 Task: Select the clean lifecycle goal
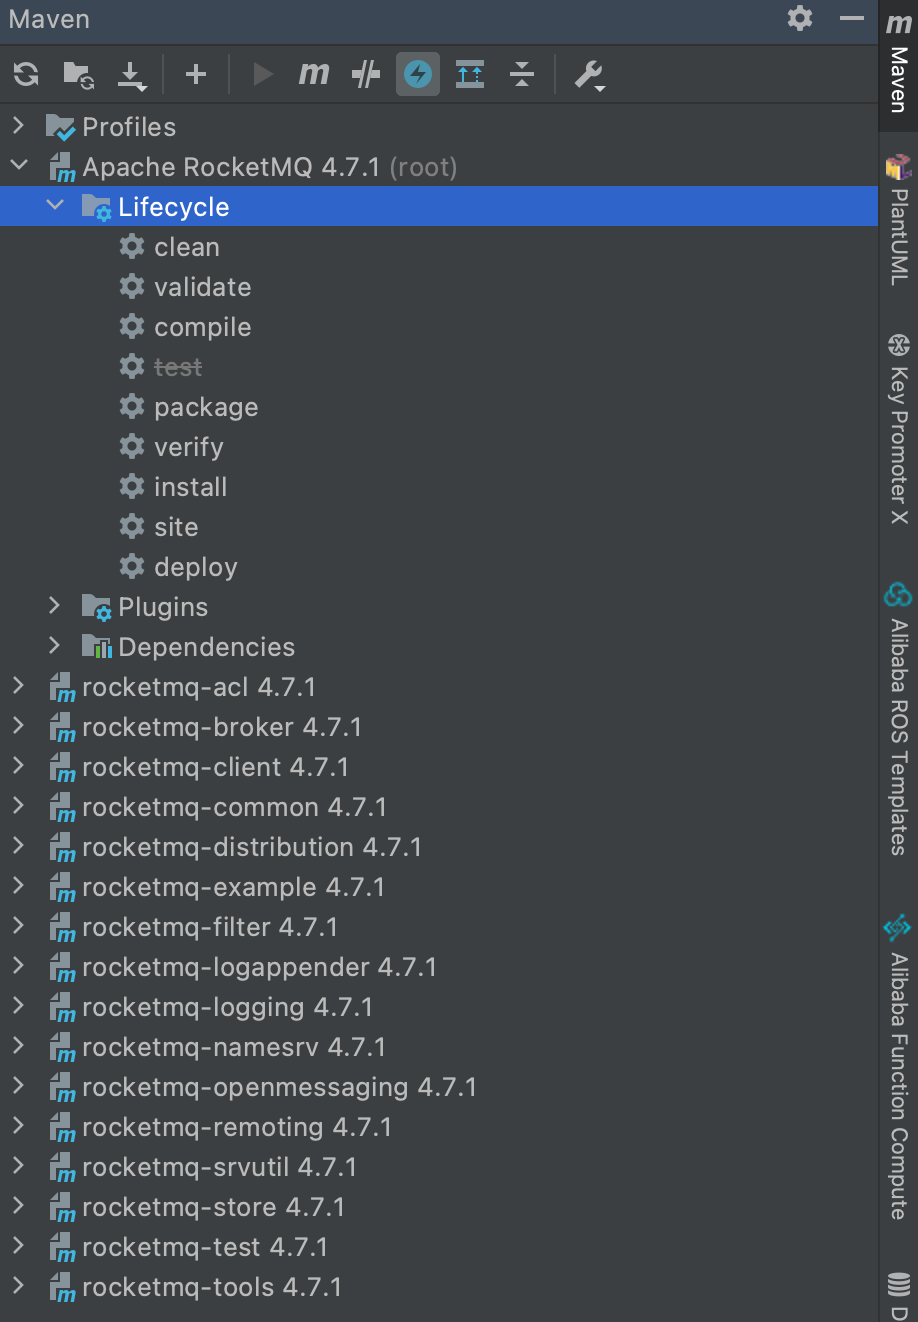(186, 247)
